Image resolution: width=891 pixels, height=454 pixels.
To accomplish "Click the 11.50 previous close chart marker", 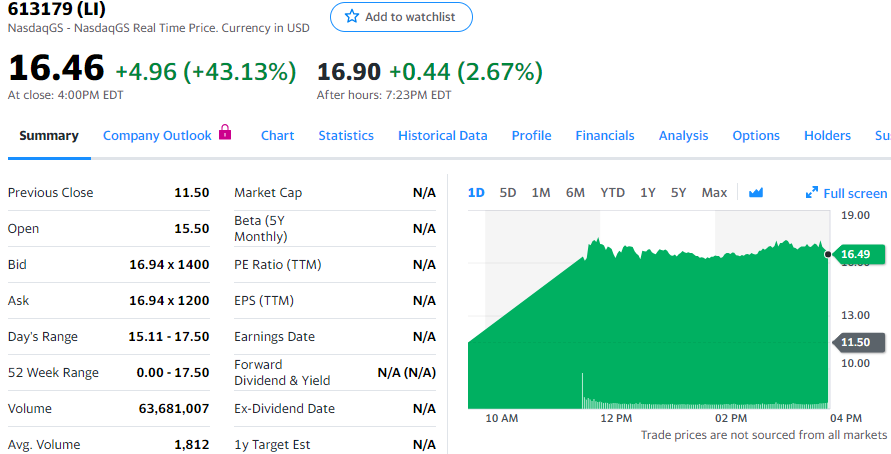I will [x=858, y=342].
